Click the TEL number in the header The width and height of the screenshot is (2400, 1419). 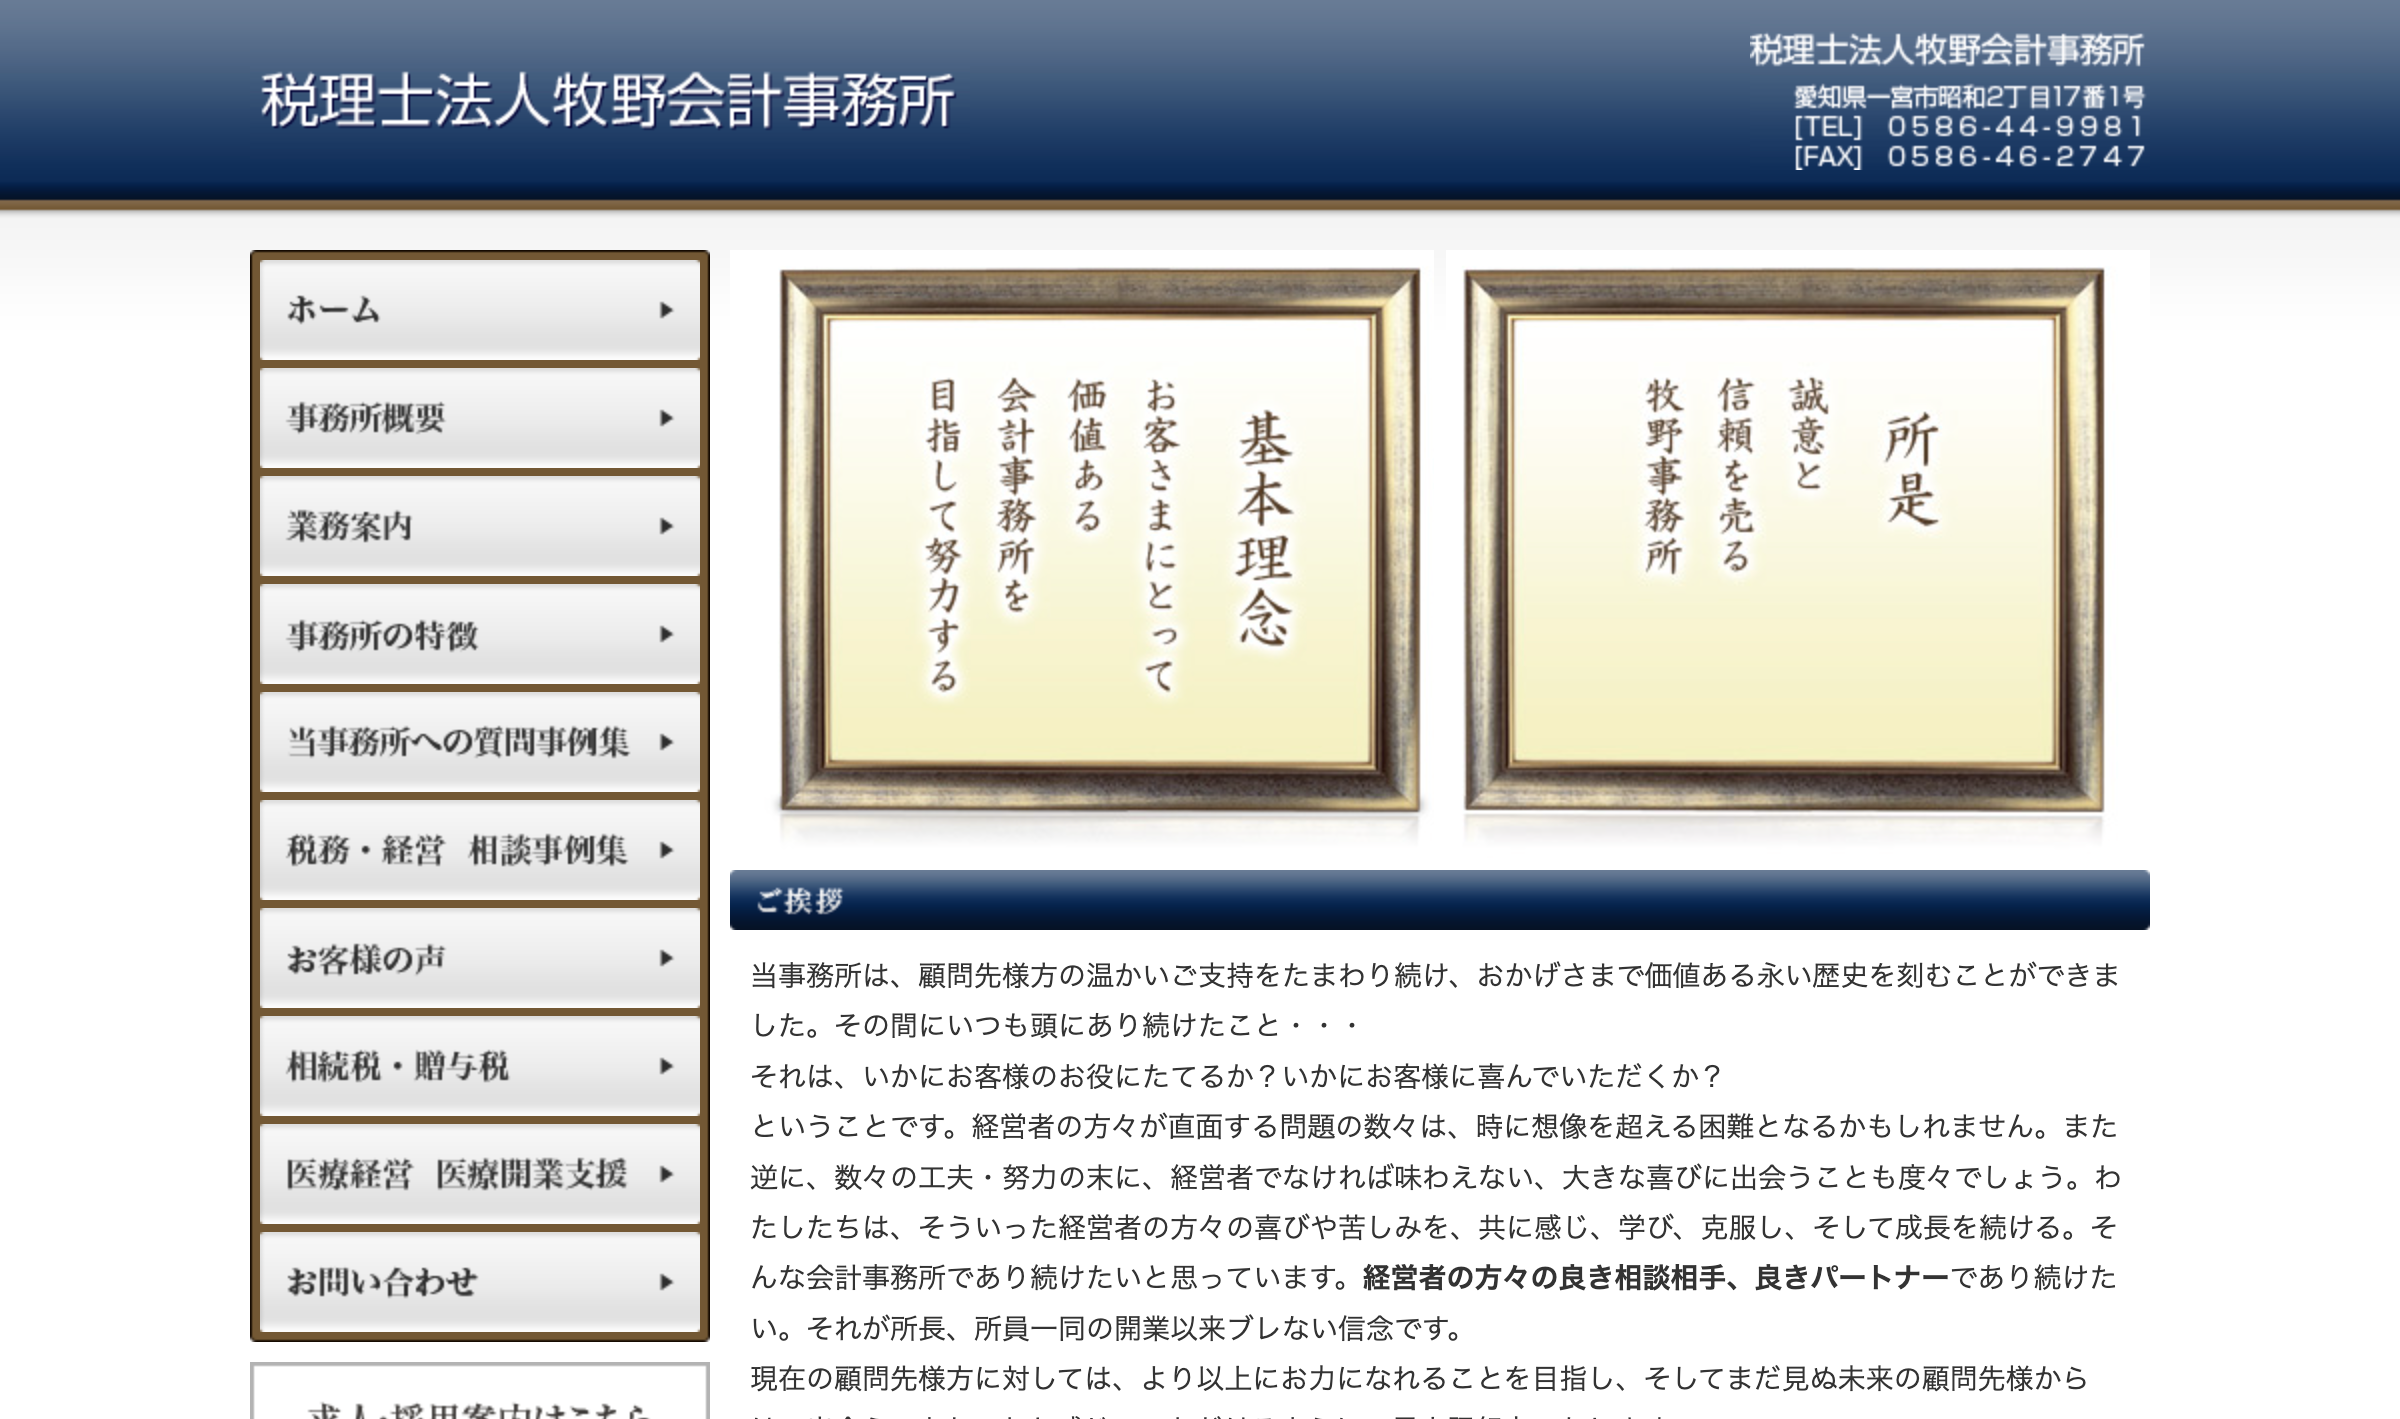tap(2014, 127)
